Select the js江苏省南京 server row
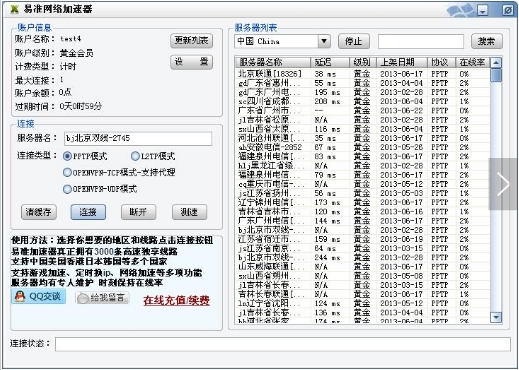This screenshot has height=370, width=519. tap(363, 248)
